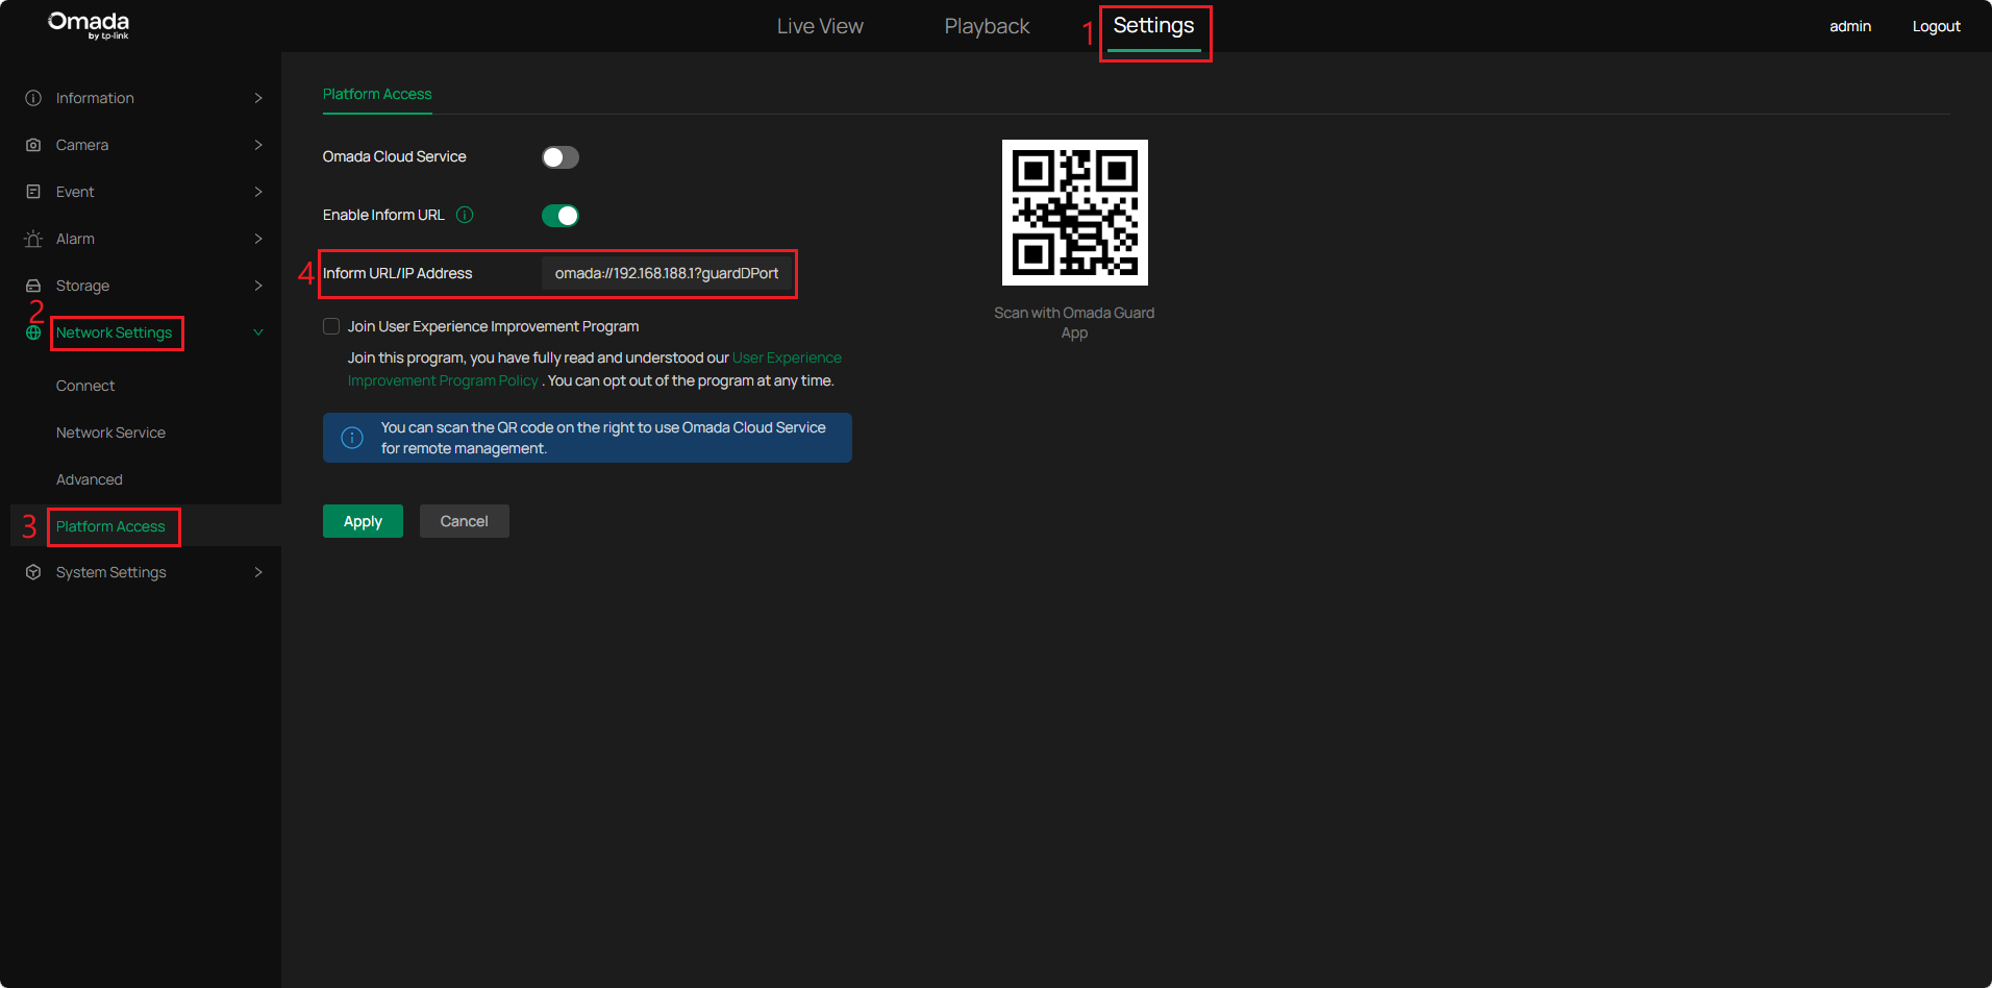Image resolution: width=1992 pixels, height=988 pixels.
Task: Click the Event sidebar icon
Action: coord(33,192)
